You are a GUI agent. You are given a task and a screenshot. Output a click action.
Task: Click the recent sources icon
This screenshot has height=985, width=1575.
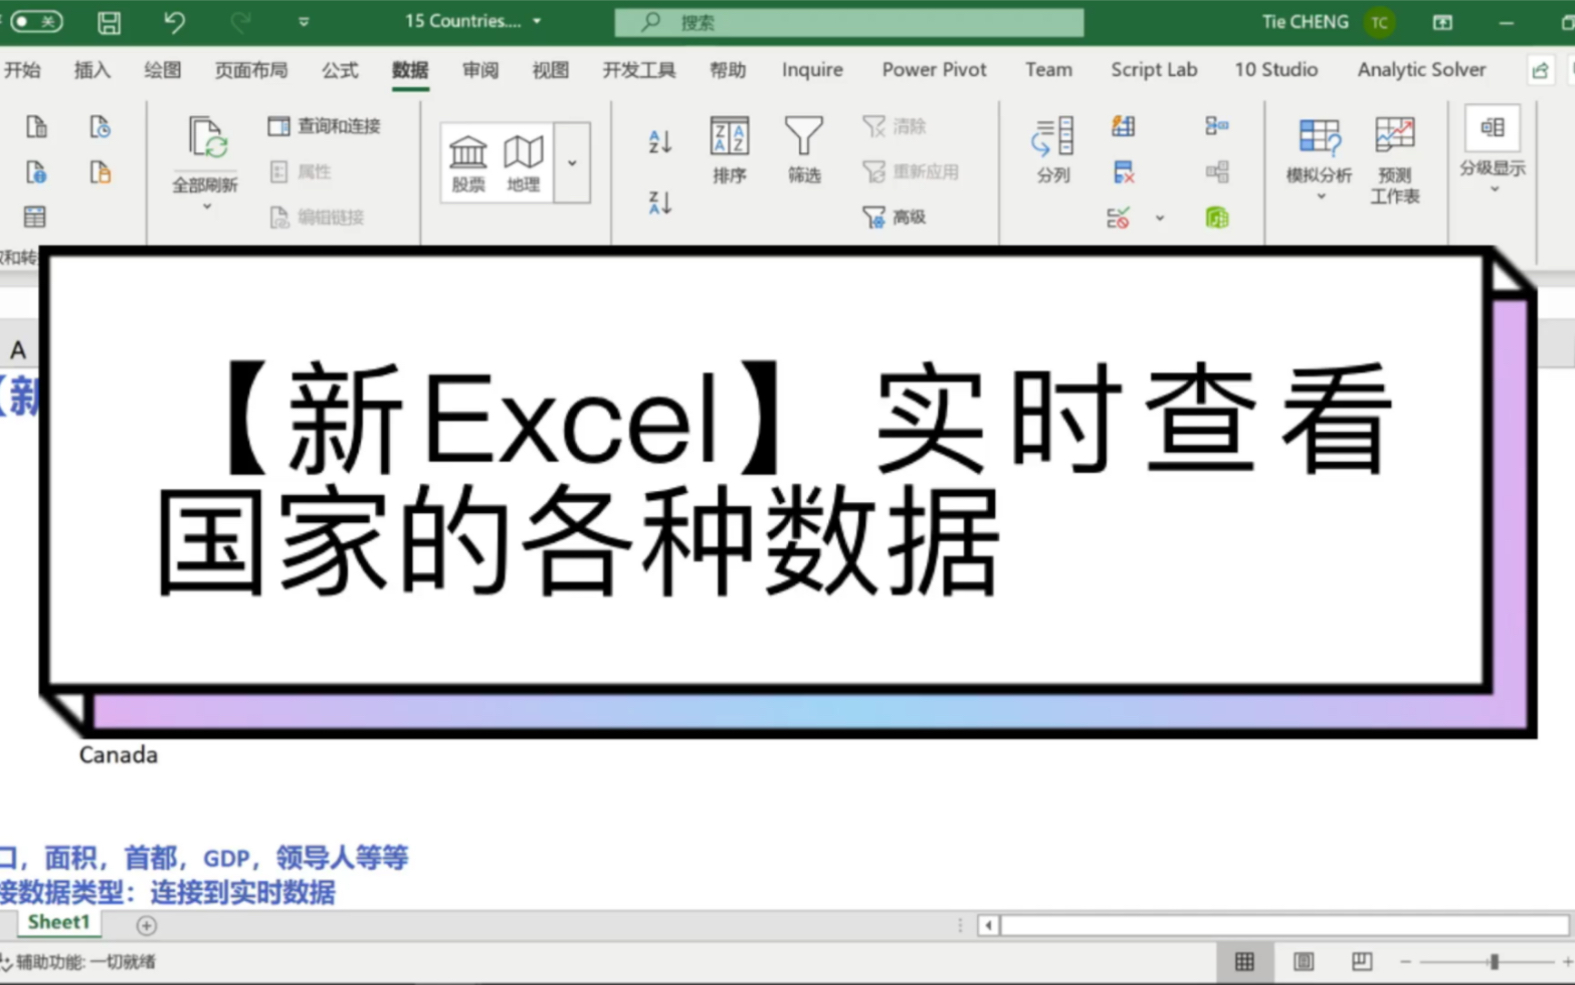point(100,126)
